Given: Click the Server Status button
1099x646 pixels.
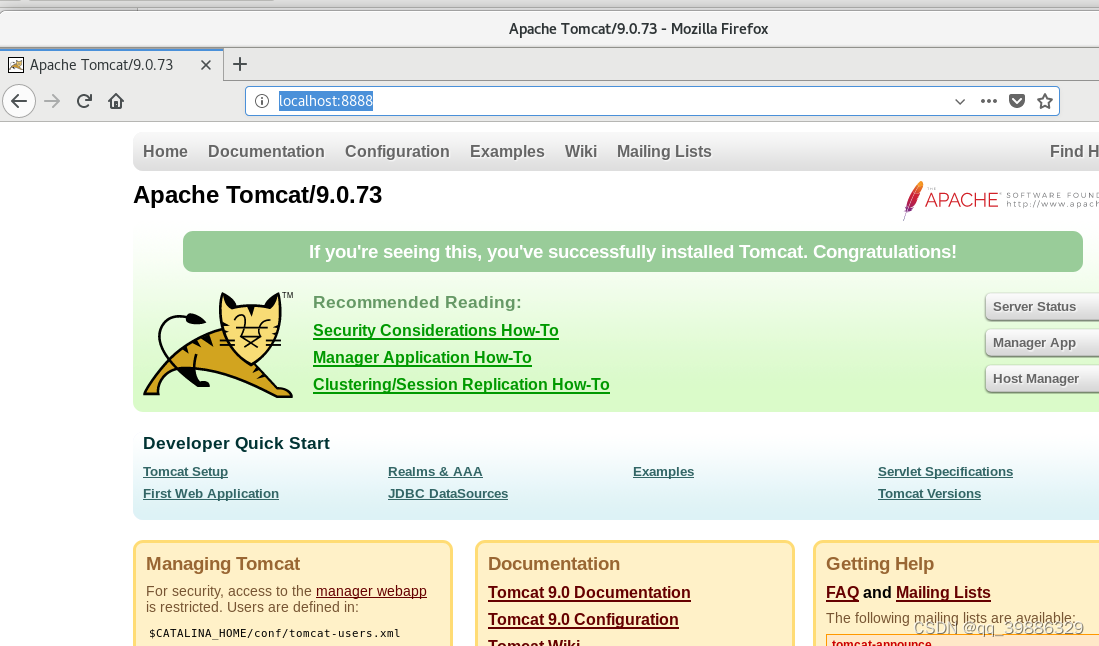Looking at the screenshot, I should 1042,307.
